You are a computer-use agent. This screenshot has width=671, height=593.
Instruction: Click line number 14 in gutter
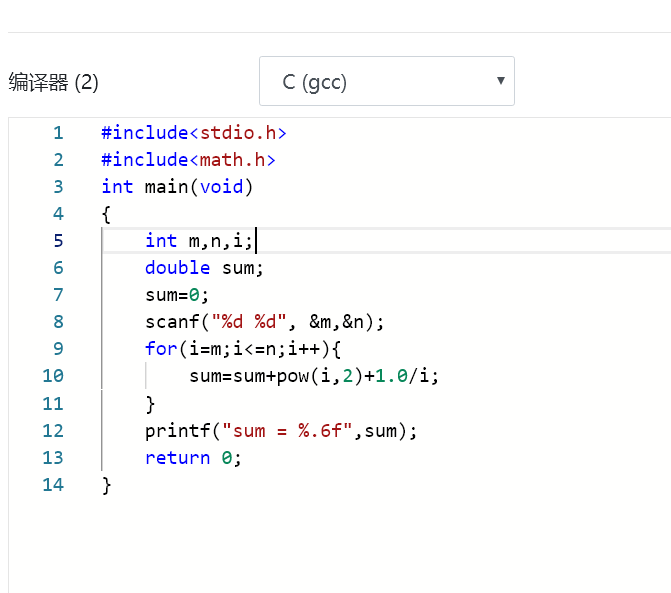coord(53,485)
